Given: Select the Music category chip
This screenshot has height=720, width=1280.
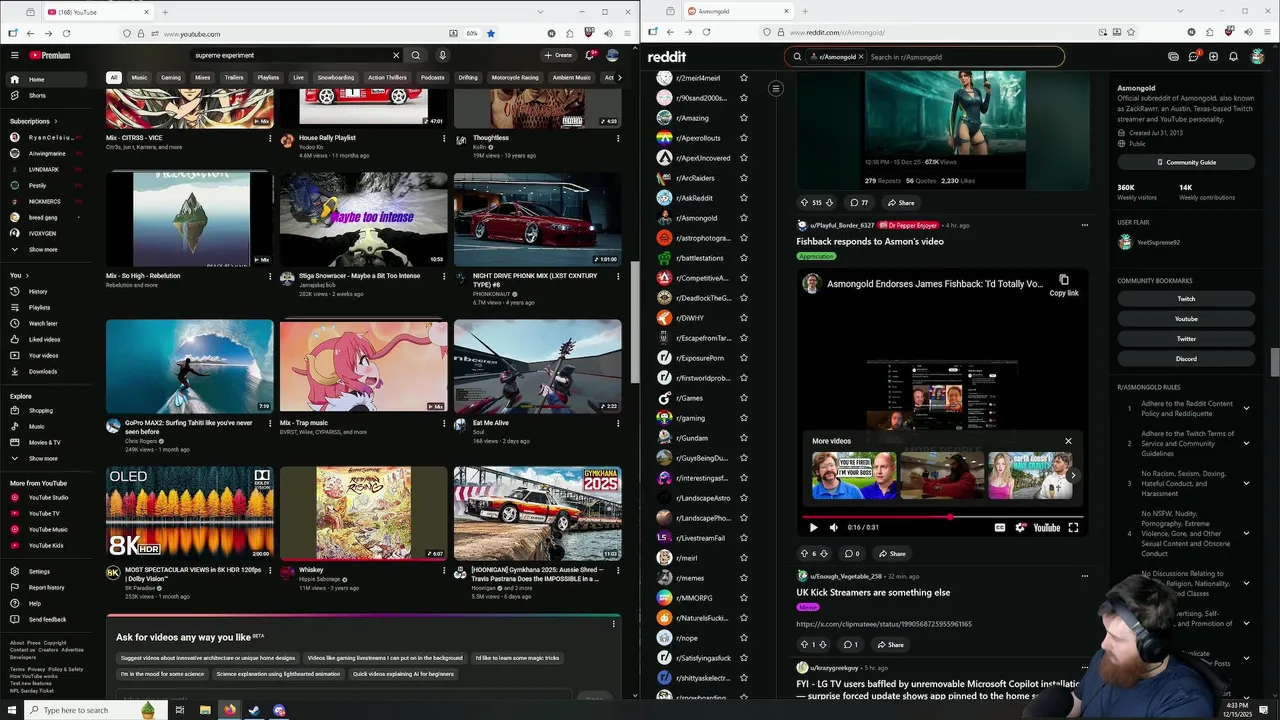Looking at the screenshot, I should coord(139,77).
